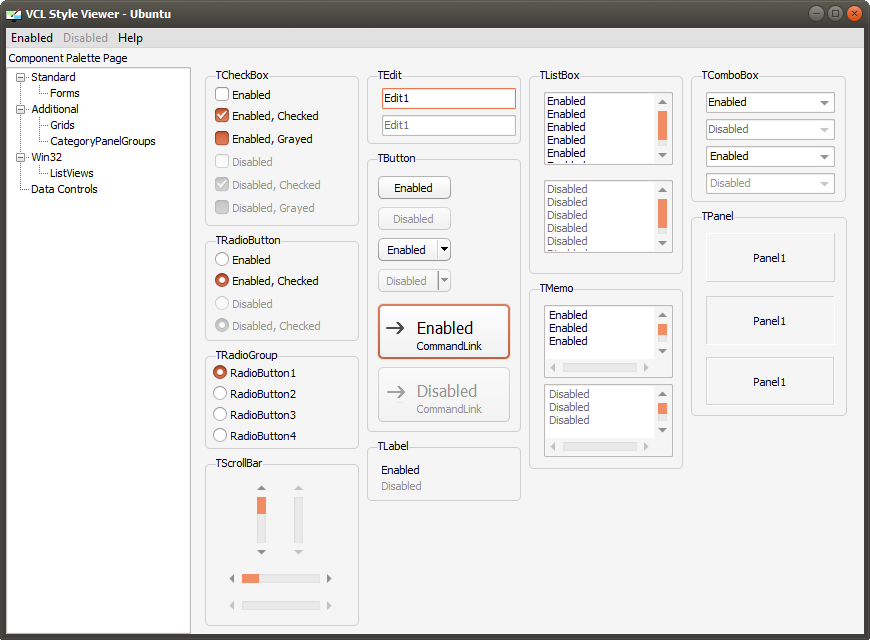Click the right arrow of the enabled horizontal TScrollBar

click(329, 578)
